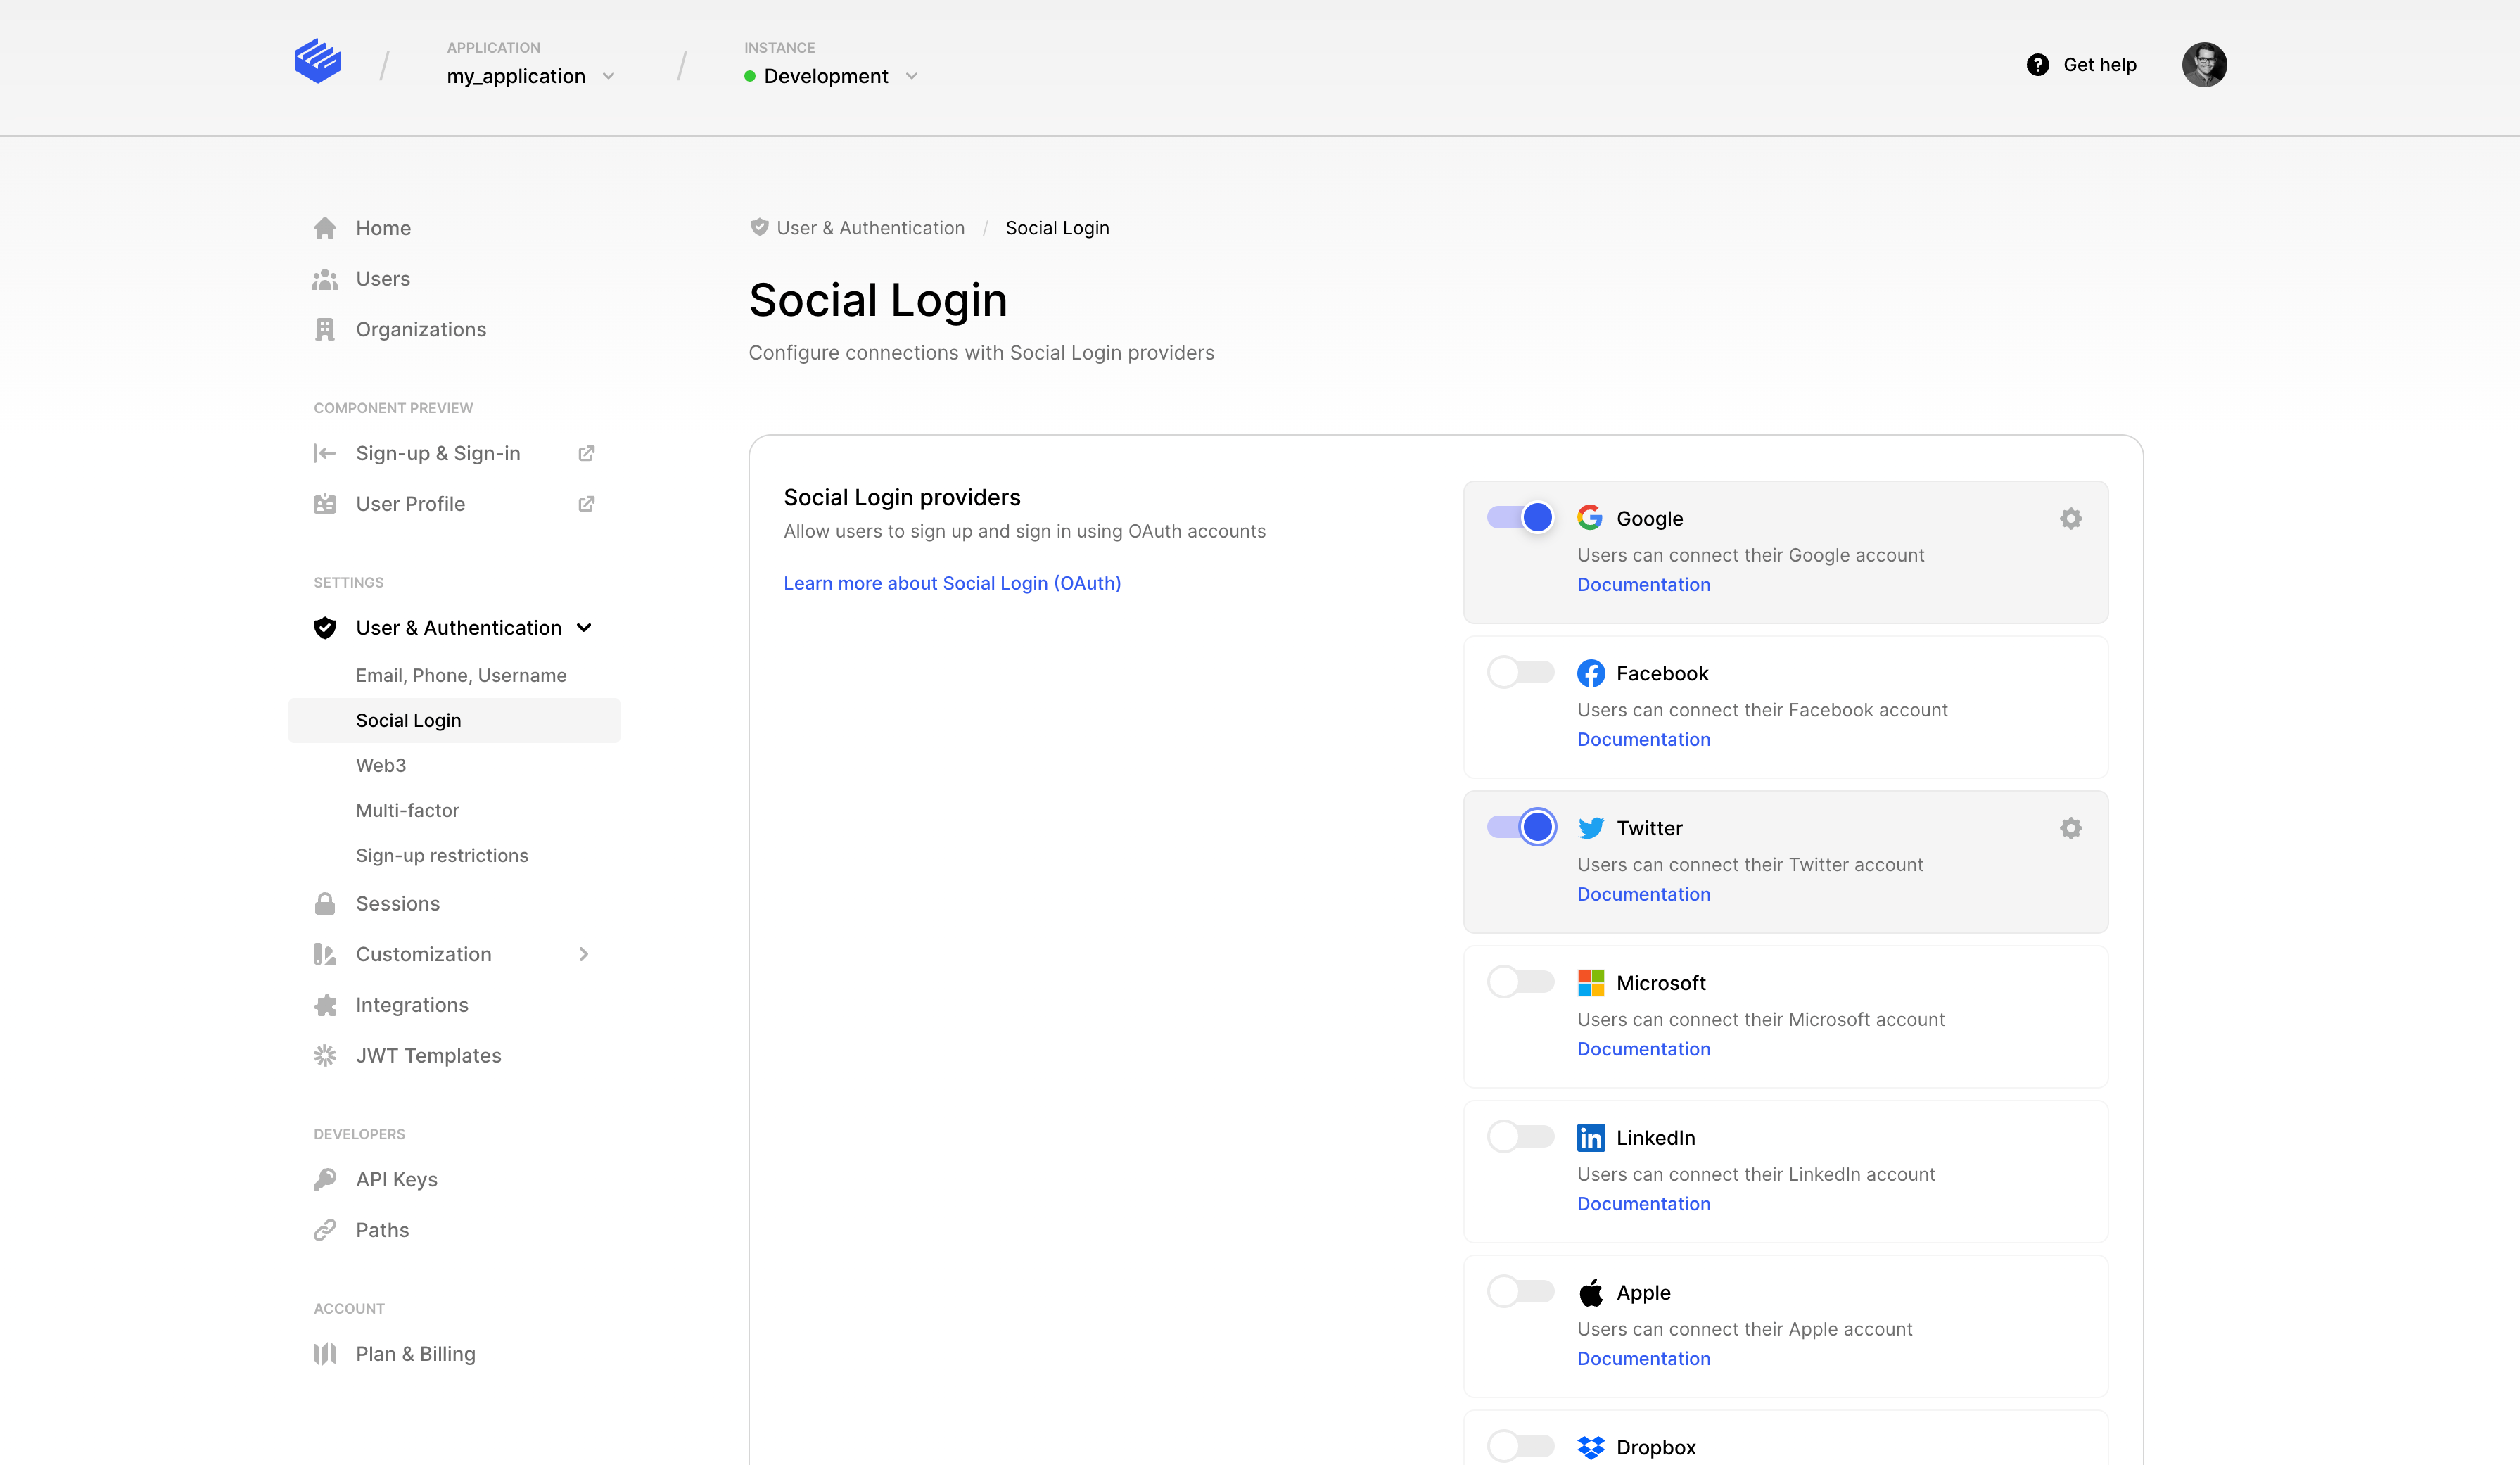Enable the Microsoft login toggle
Screen dimensions: 2520x1465
pyautogui.click(x=1520, y=982)
